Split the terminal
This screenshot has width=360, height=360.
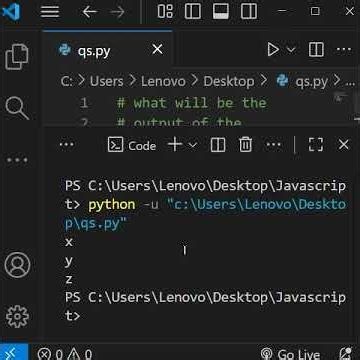coord(218,145)
